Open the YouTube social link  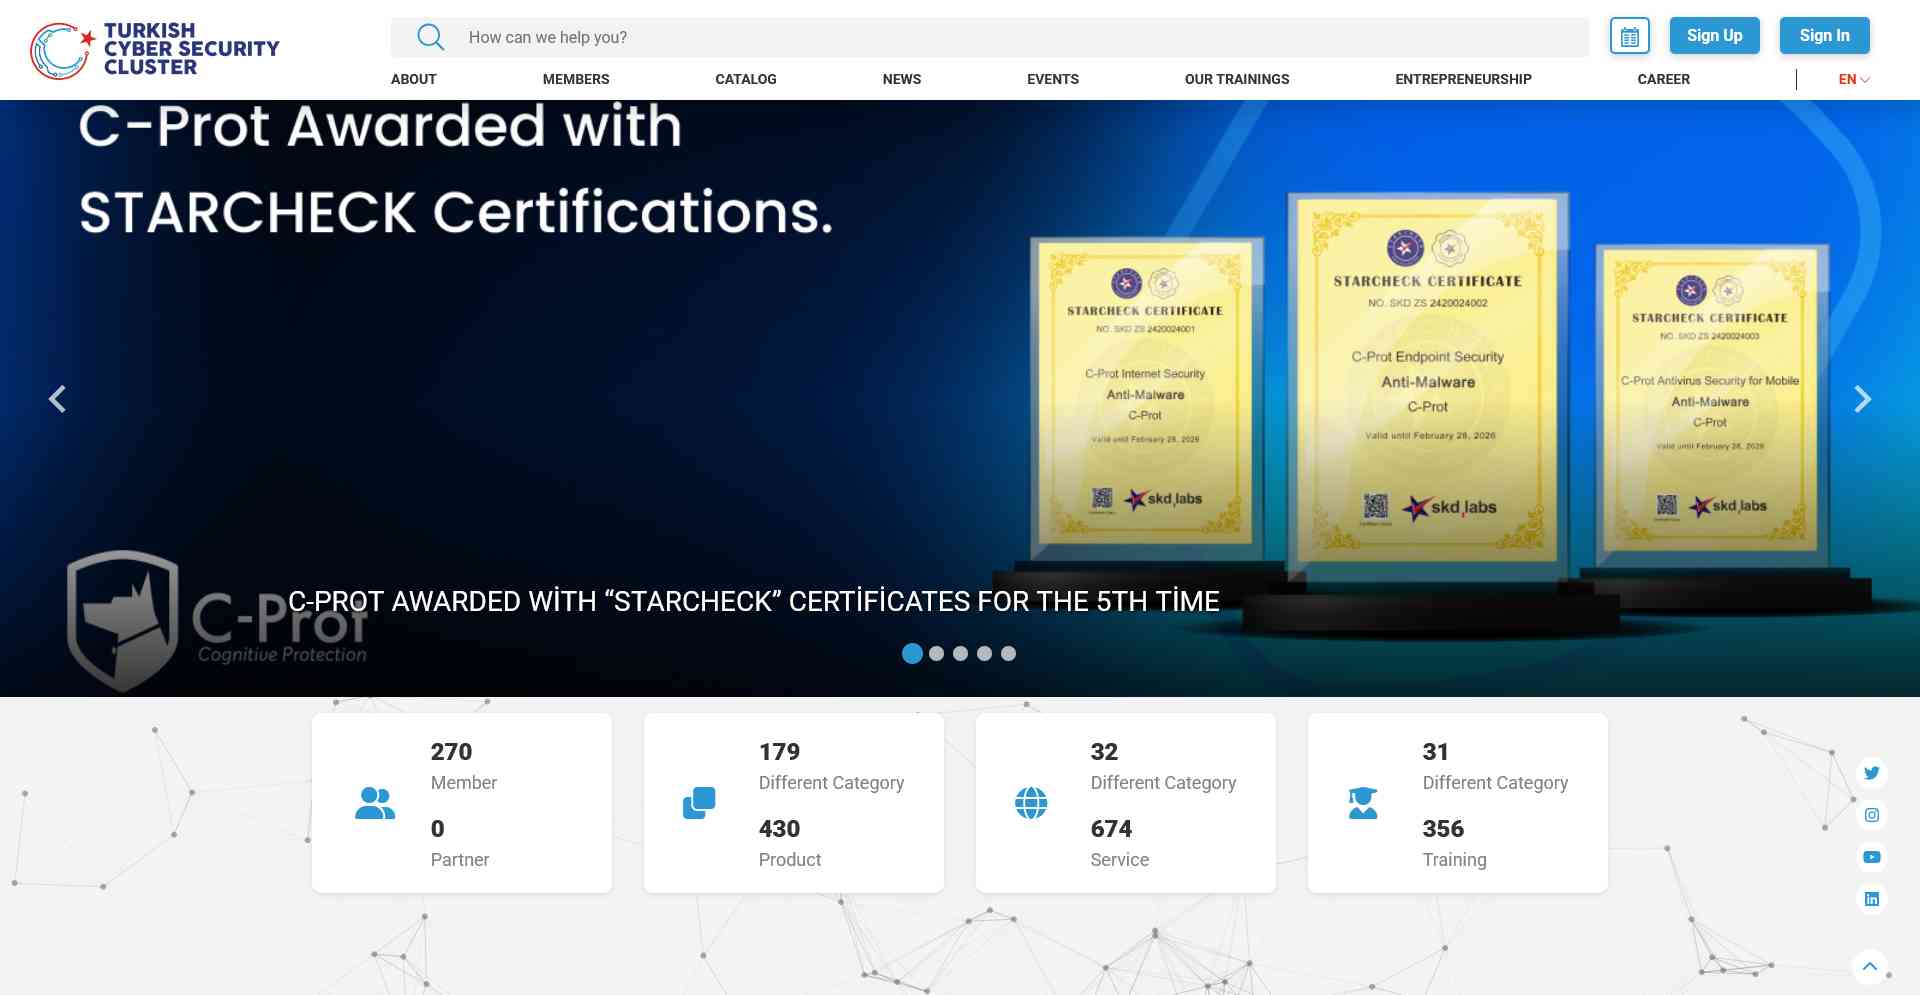pyautogui.click(x=1871, y=857)
